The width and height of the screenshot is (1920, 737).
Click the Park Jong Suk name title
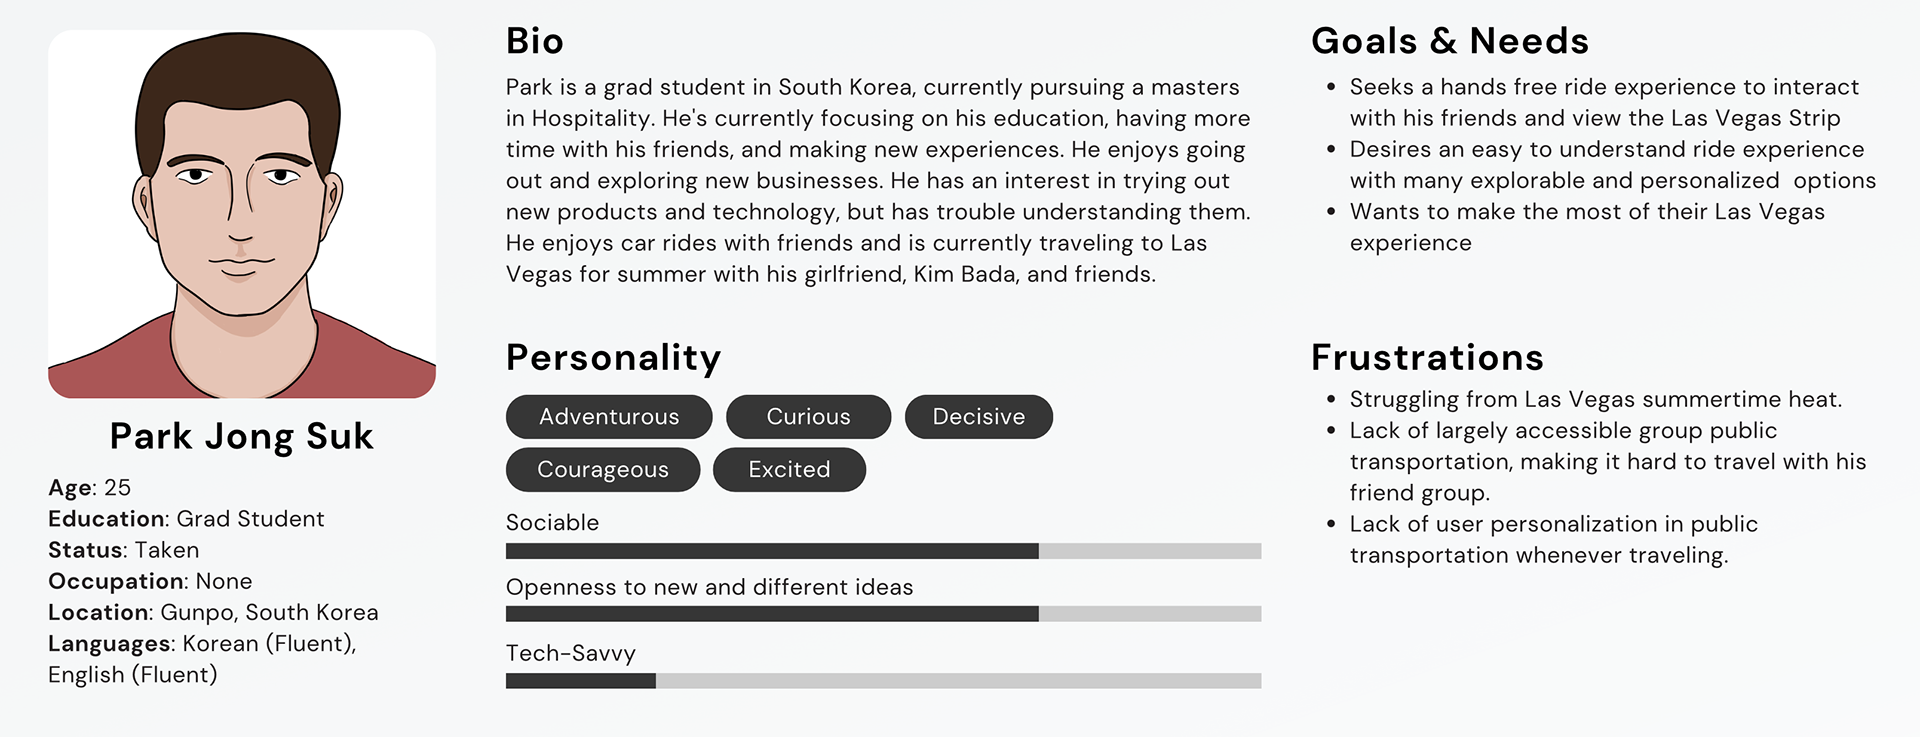coord(242,437)
